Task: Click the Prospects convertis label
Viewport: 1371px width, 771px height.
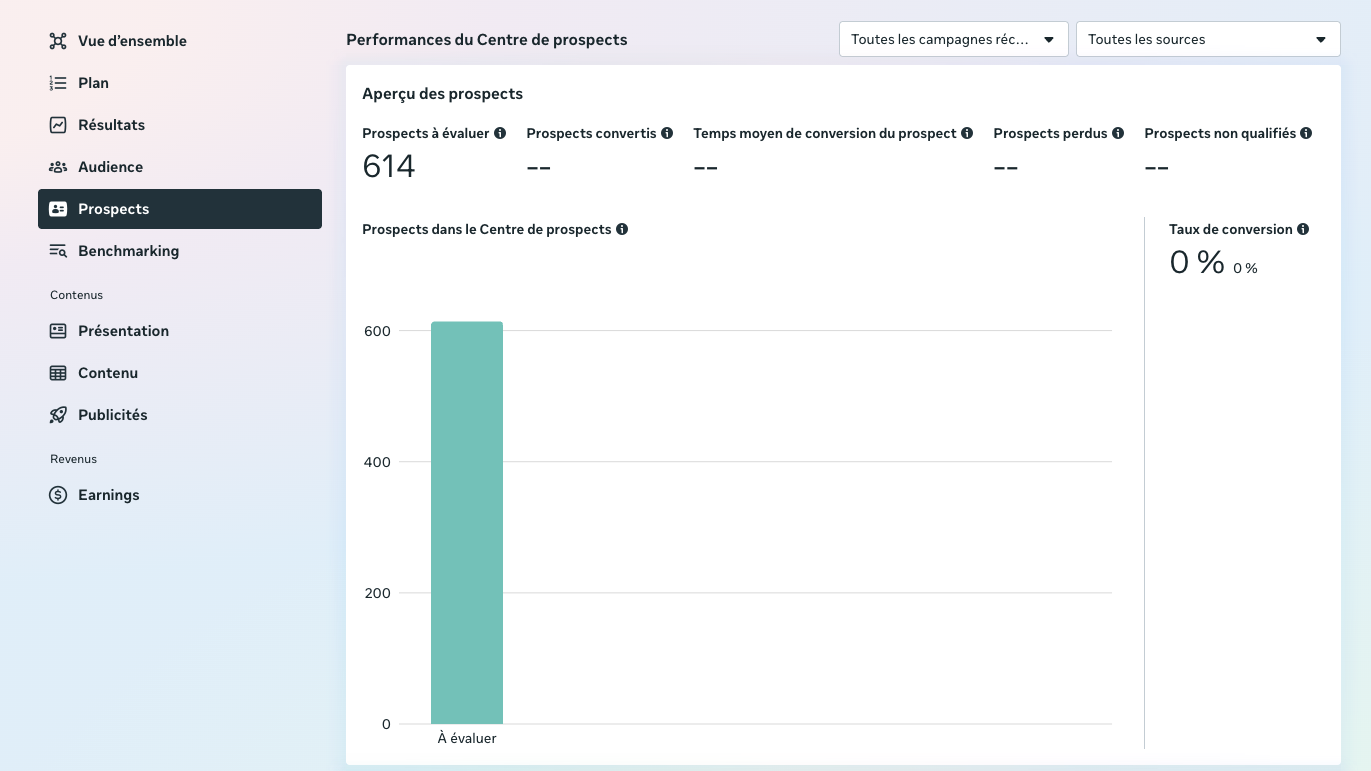Action: pos(592,133)
